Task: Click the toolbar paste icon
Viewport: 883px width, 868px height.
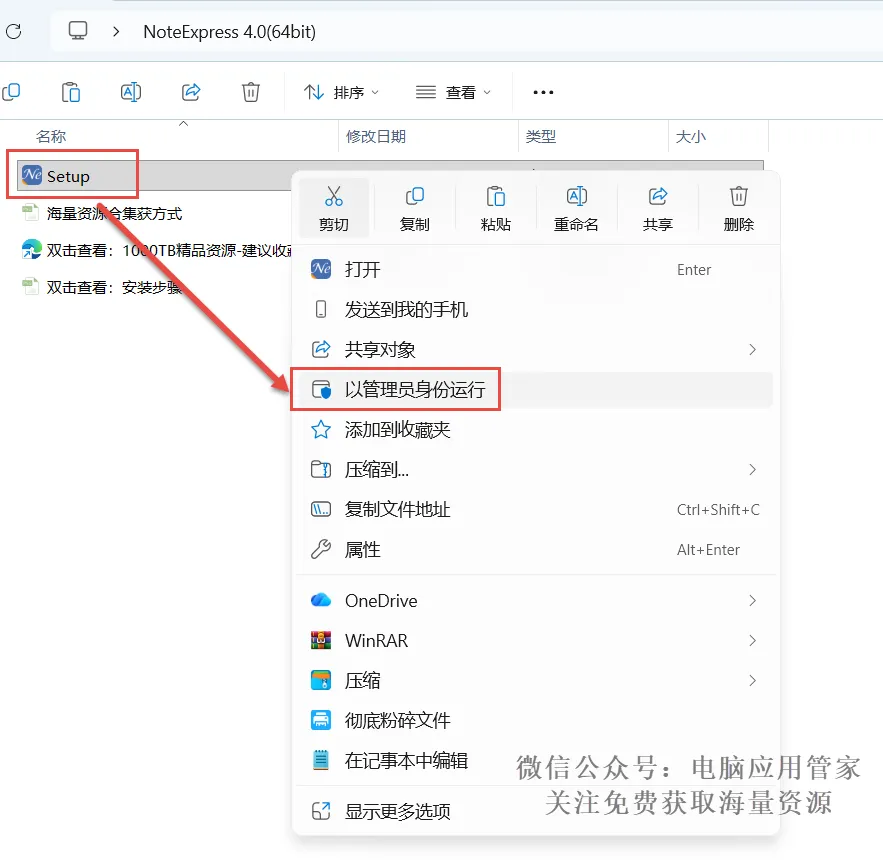Action: (x=71, y=92)
